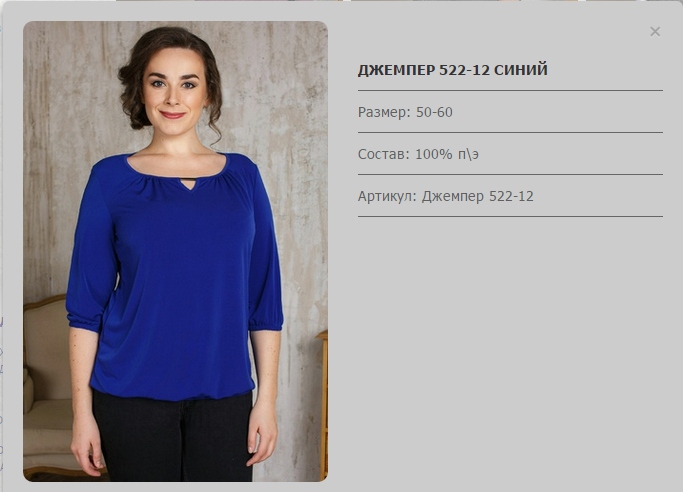Select the heading ДЖЕМПЕР 522-12 СИНИЙ

[452, 70]
